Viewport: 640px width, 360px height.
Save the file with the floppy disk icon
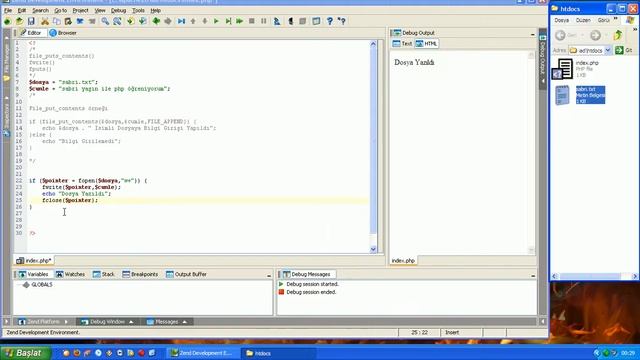click(x=31, y=21)
